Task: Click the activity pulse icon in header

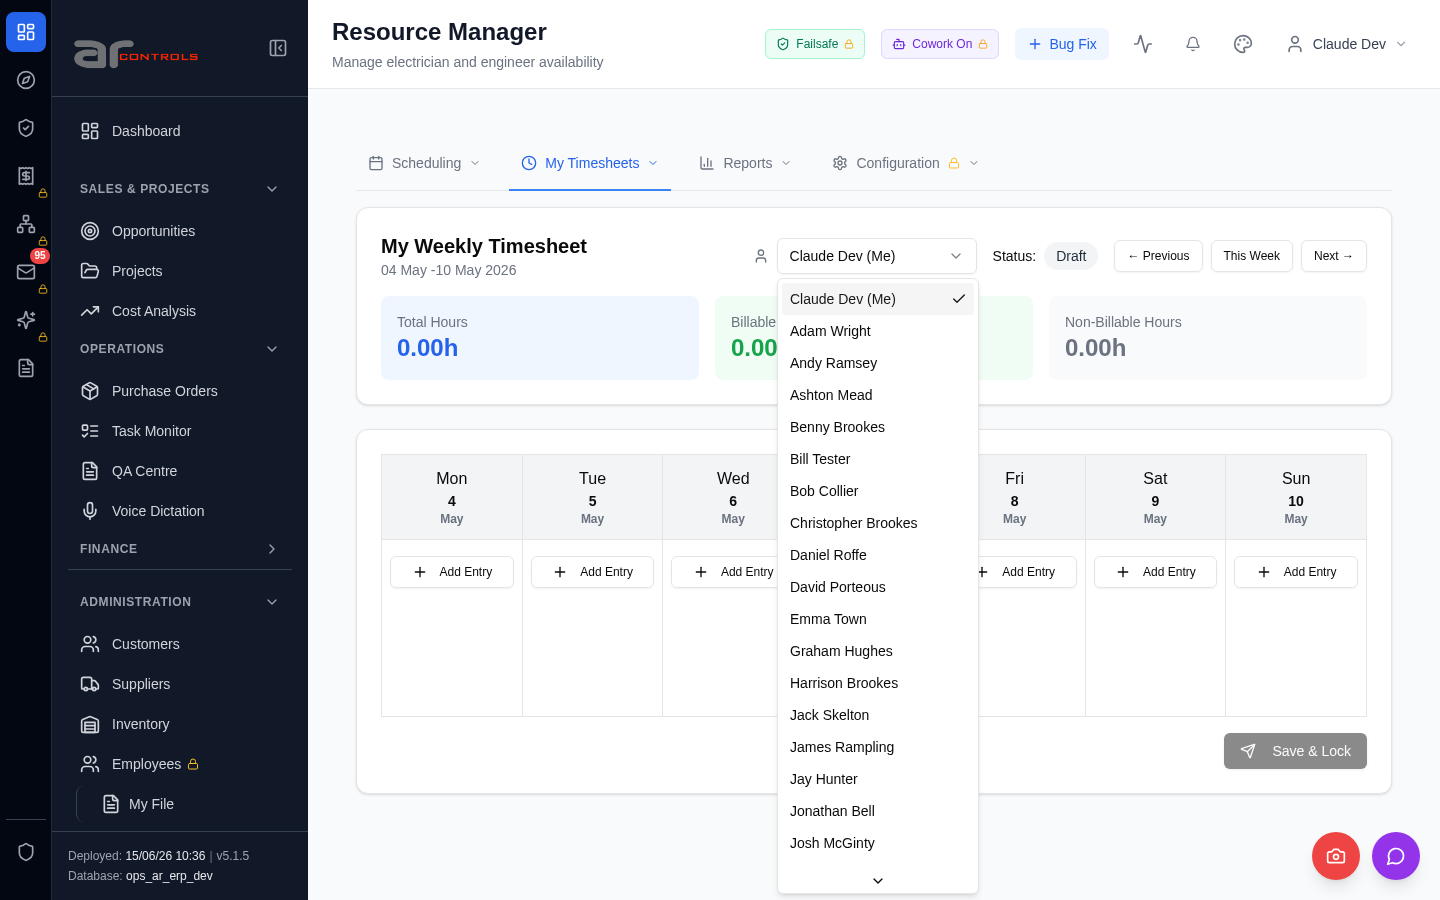Action: point(1143,44)
